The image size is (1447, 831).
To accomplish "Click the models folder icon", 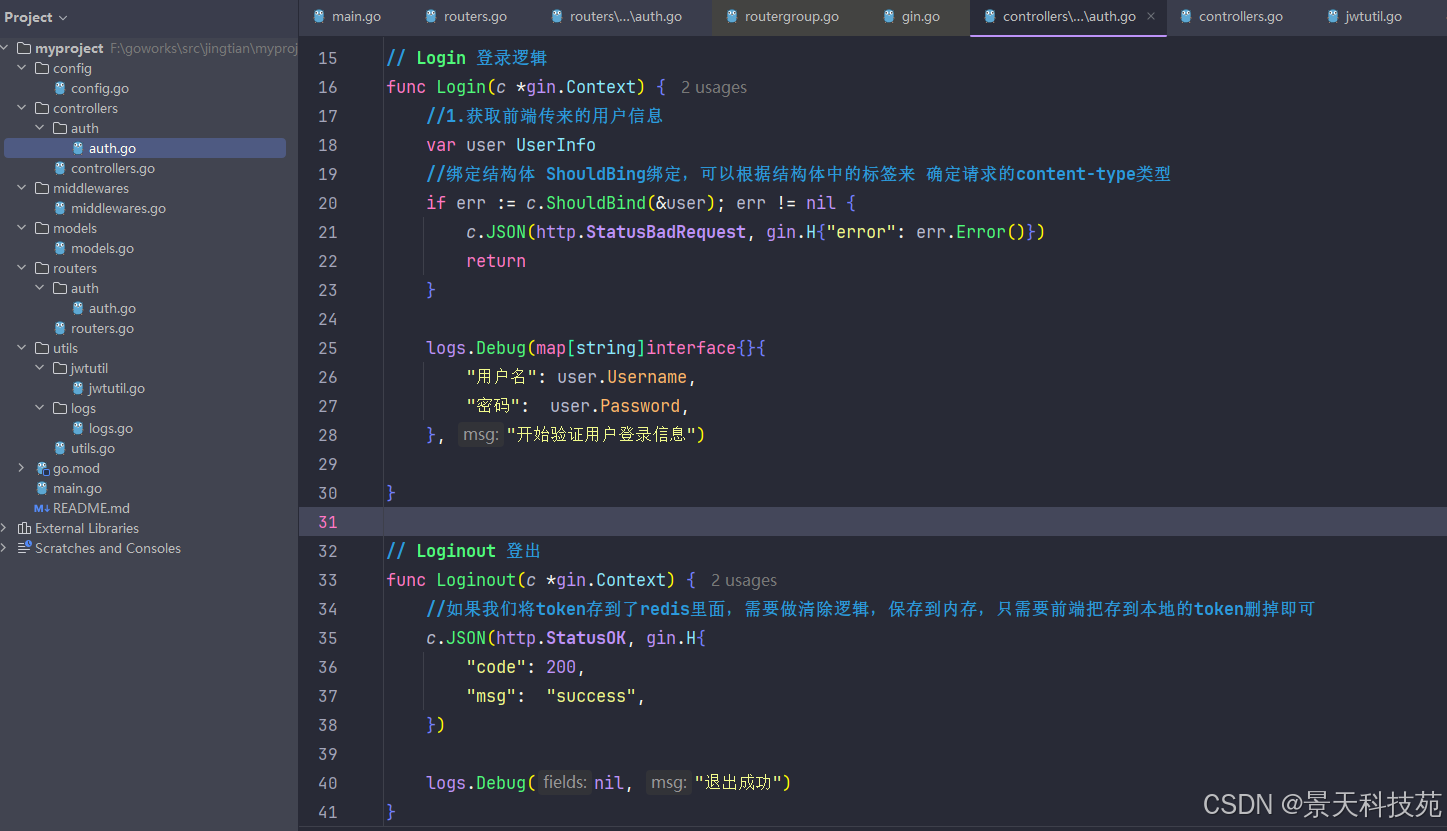I will tap(42, 228).
